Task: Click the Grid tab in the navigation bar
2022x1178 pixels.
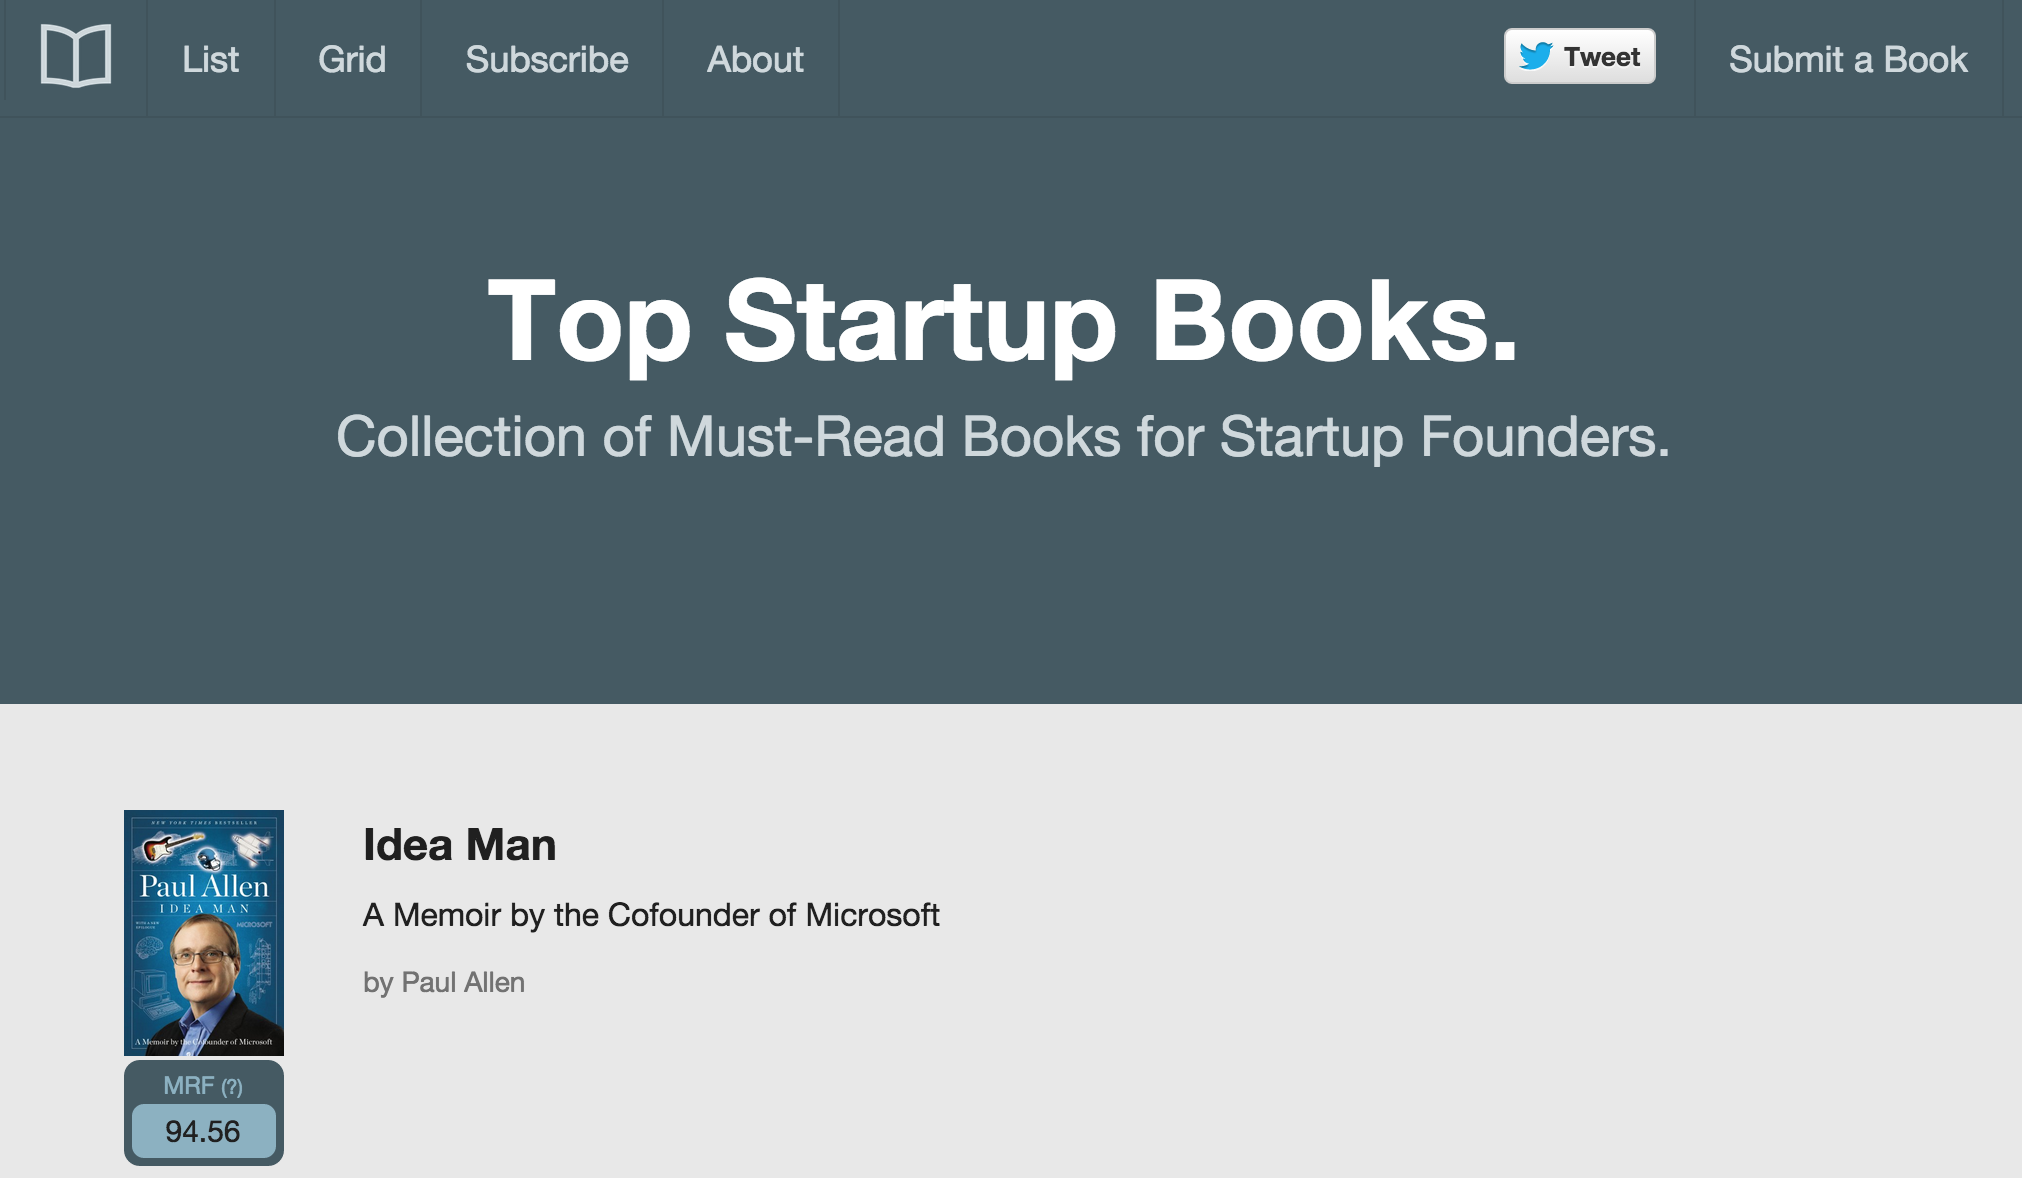Action: 351,59
